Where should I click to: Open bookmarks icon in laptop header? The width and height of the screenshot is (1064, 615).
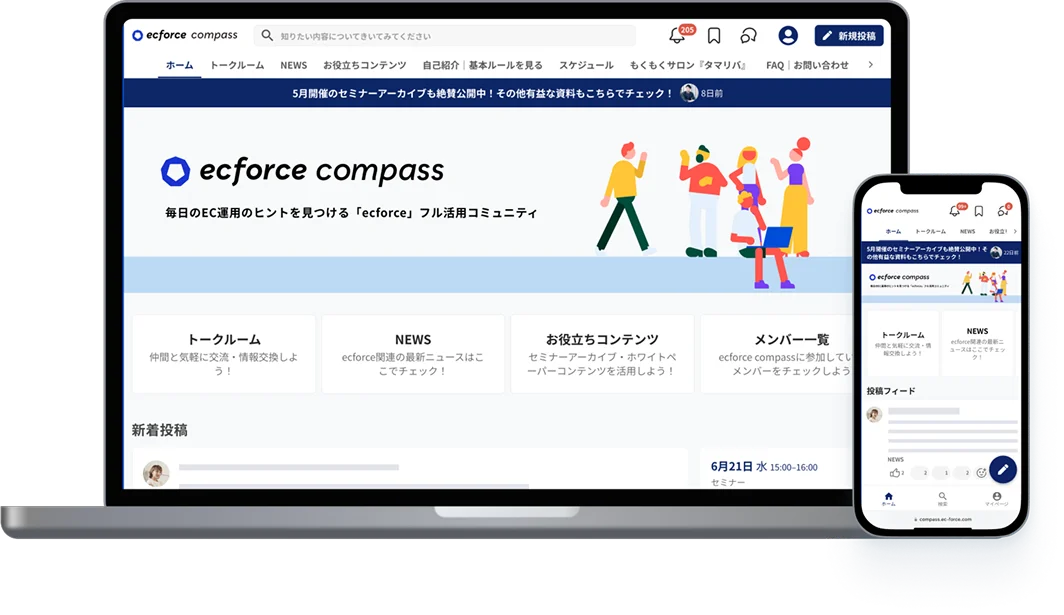(714, 35)
